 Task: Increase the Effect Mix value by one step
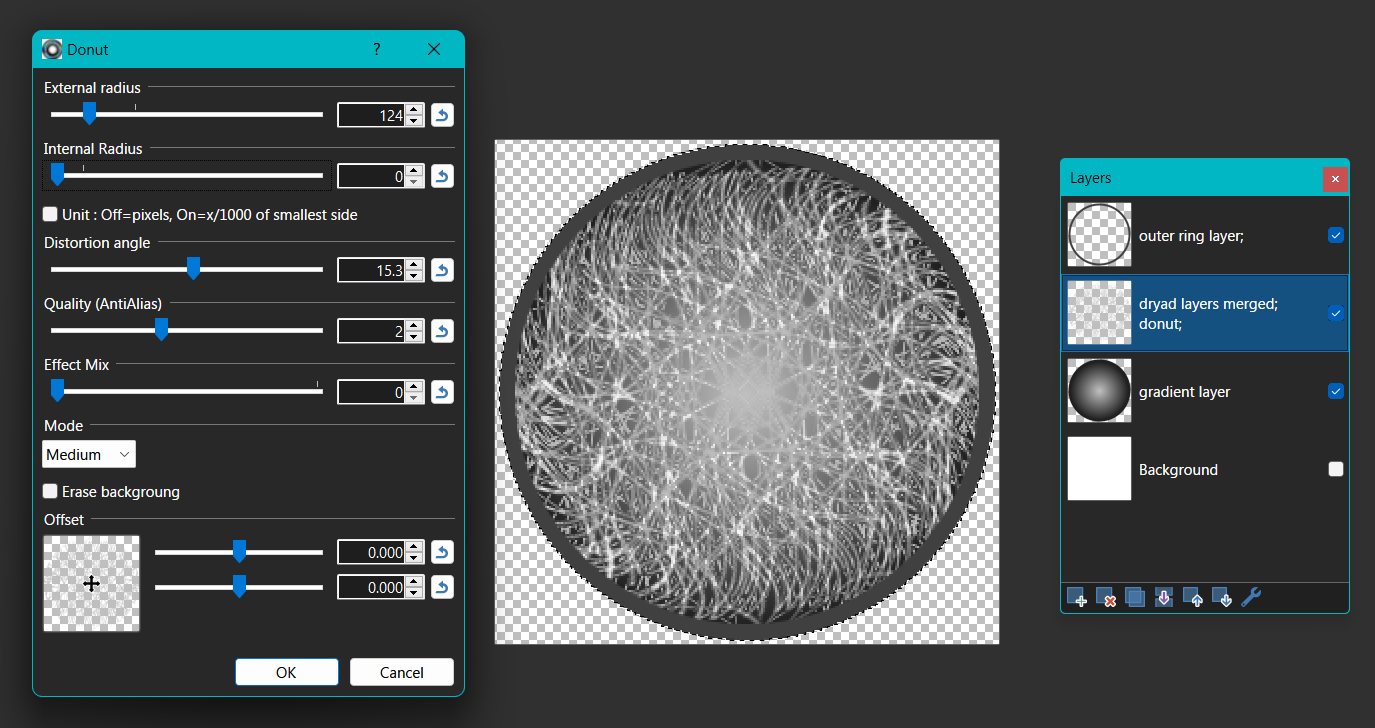pyautogui.click(x=415, y=386)
